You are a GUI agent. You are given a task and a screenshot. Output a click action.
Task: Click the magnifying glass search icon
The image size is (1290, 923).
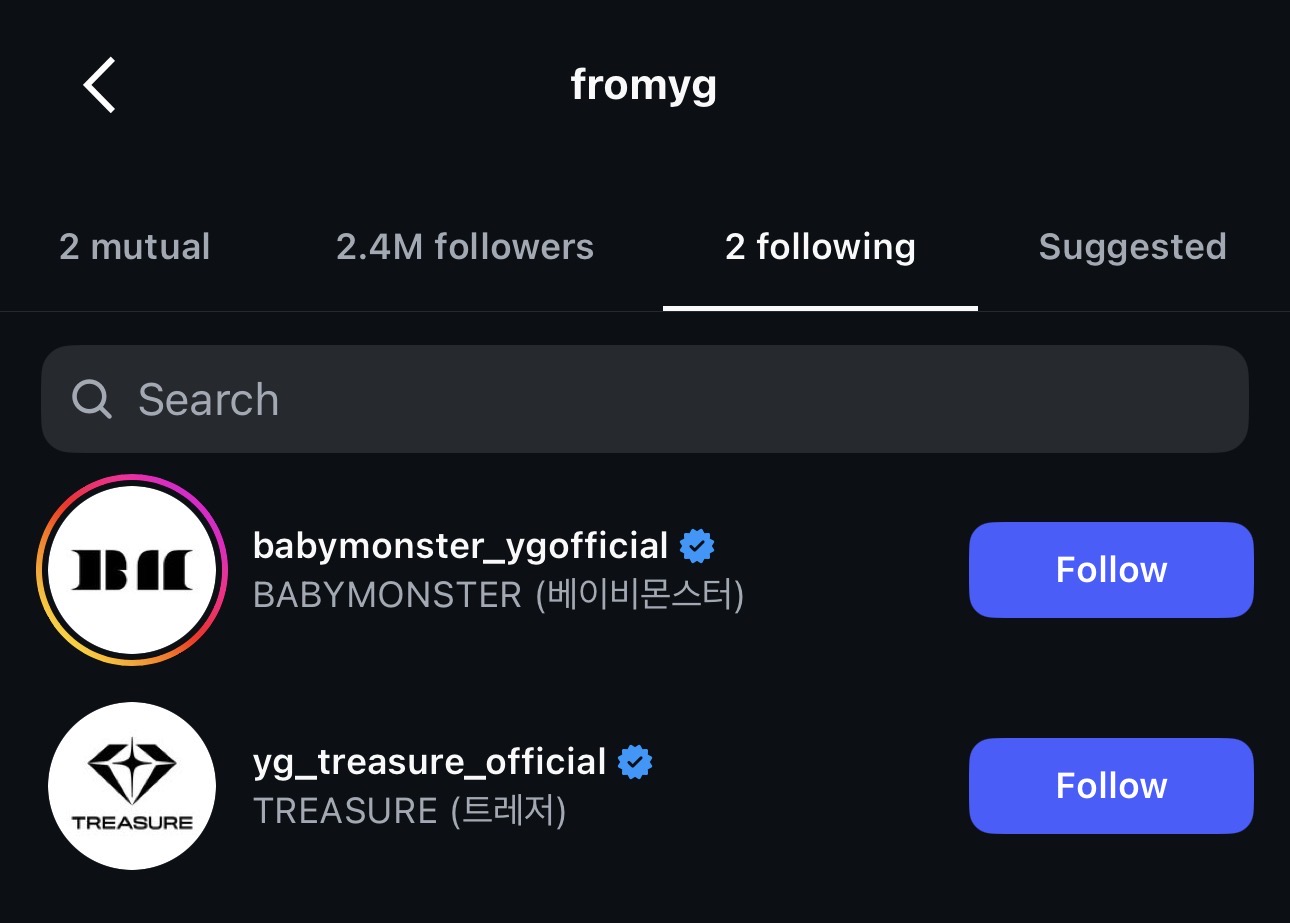click(x=92, y=399)
